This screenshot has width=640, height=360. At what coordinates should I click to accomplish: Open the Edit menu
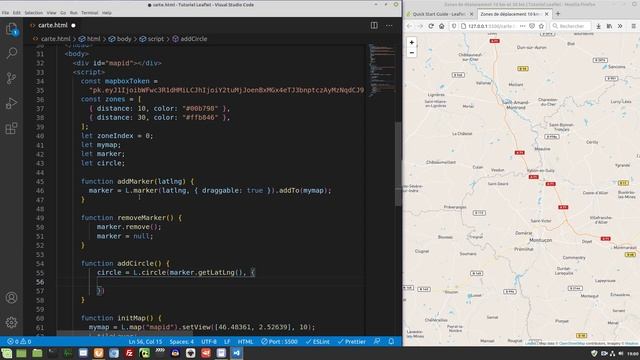tap(16, 13)
